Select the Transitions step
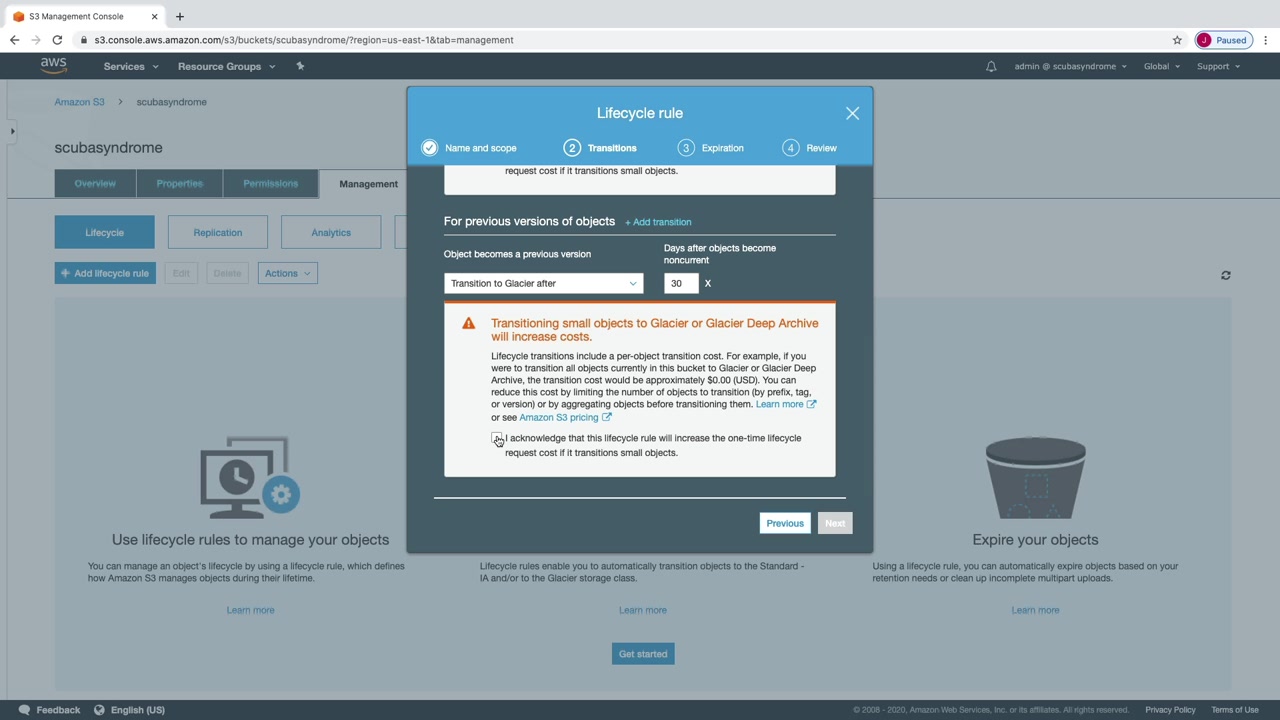This screenshot has height=720, width=1280. click(600, 148)
